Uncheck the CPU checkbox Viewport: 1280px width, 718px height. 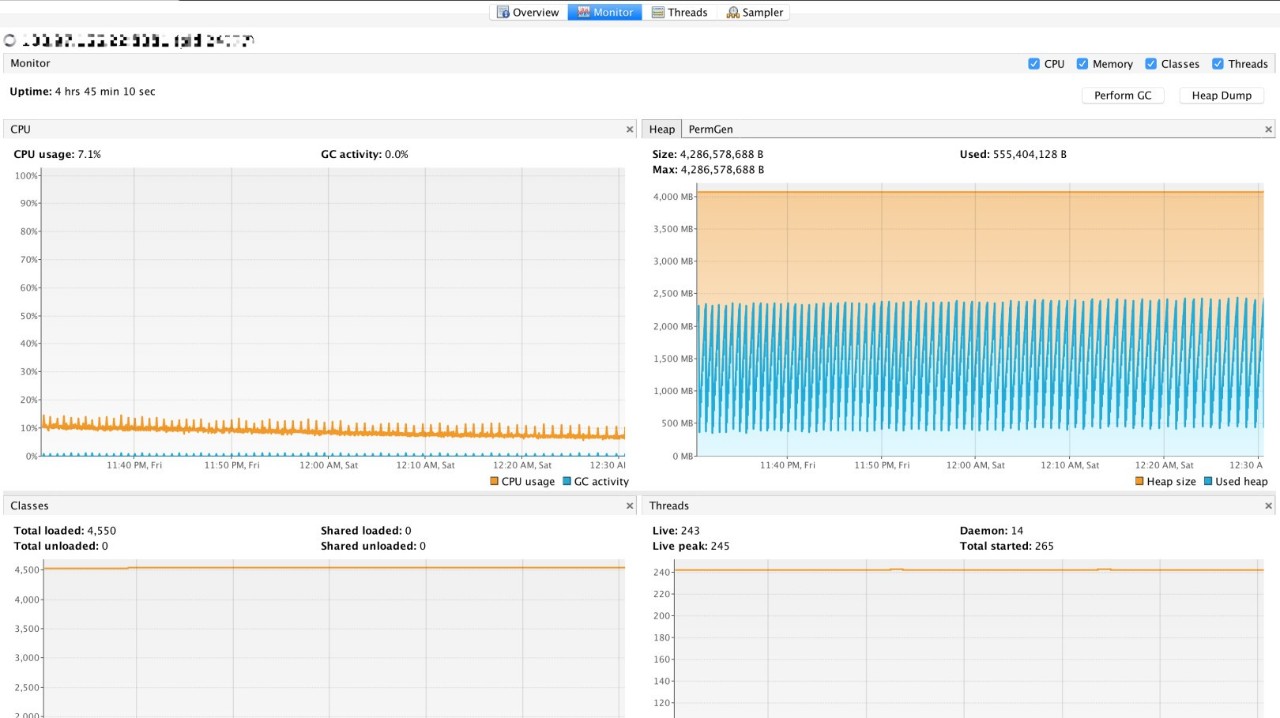pos(1034,64)
